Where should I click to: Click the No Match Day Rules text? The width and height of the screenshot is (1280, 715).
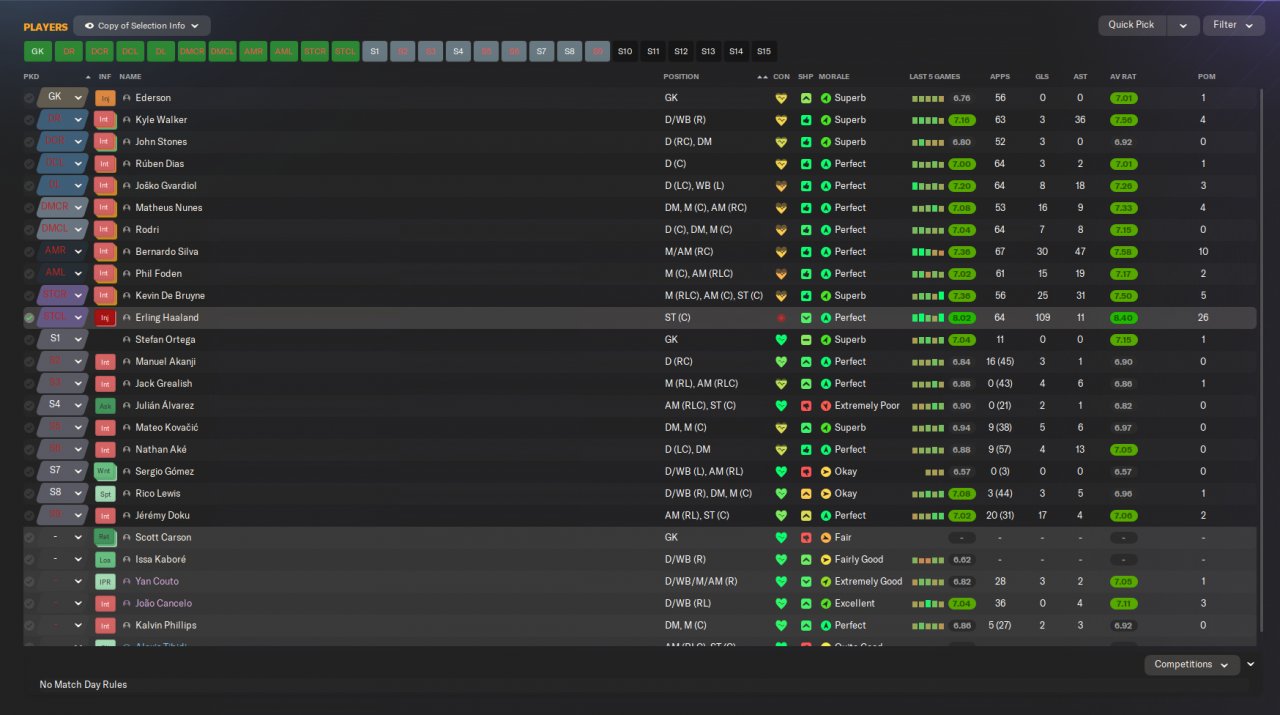(x=83, y=685)
